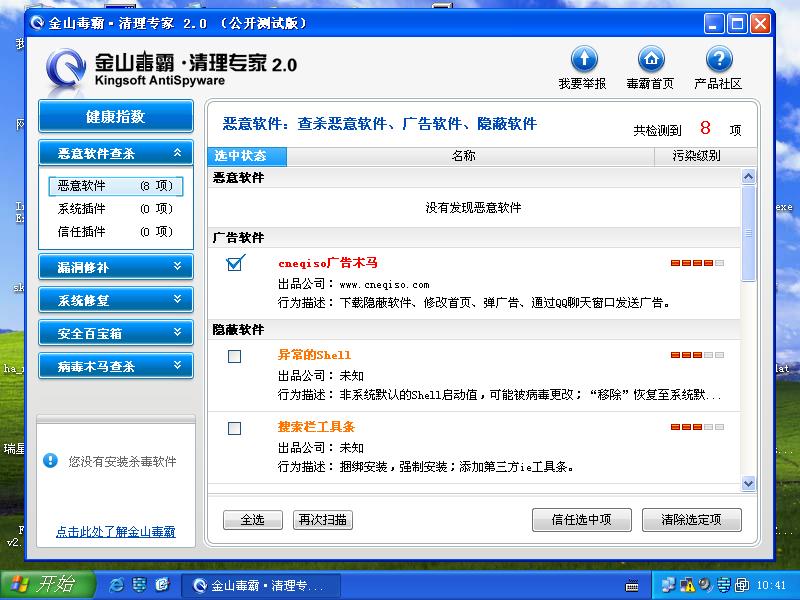Click the 搜索栏工具条 pollution level bar
Screen dimensions: 800x600
coord(697,427)
